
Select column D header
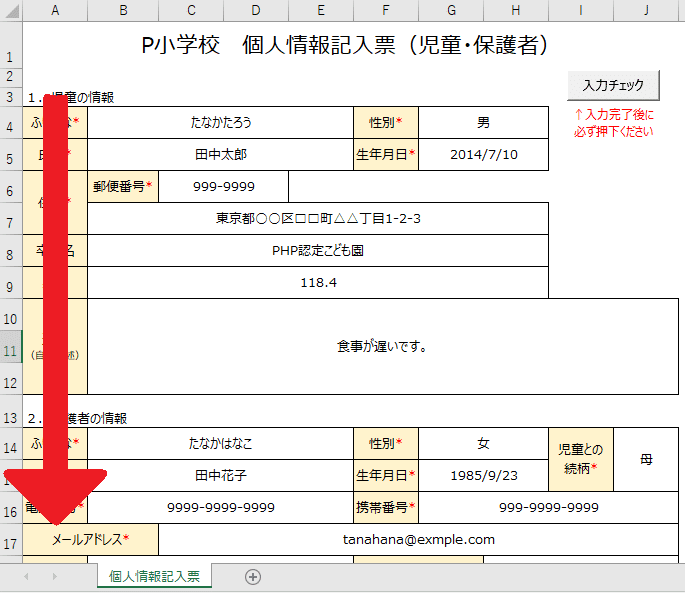(256, 10)
